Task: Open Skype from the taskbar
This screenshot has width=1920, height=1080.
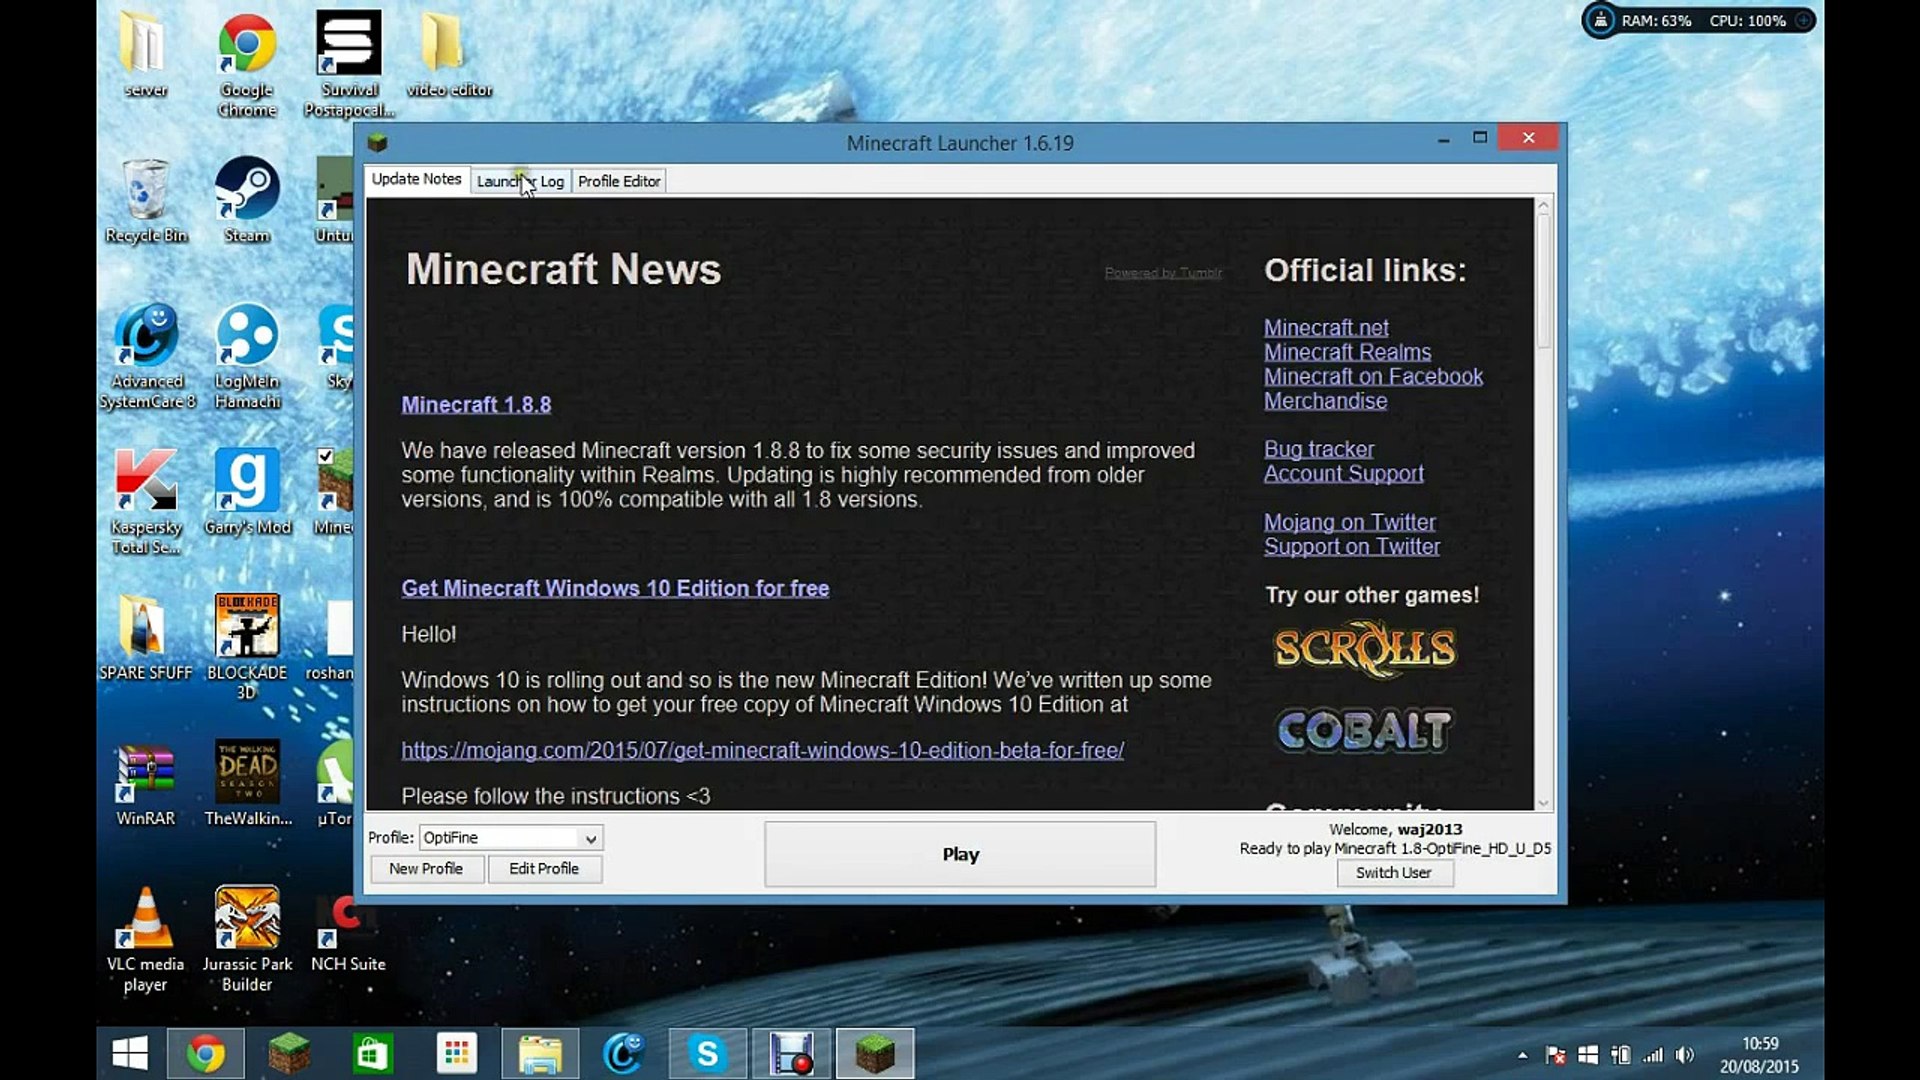Action: 707,1054
